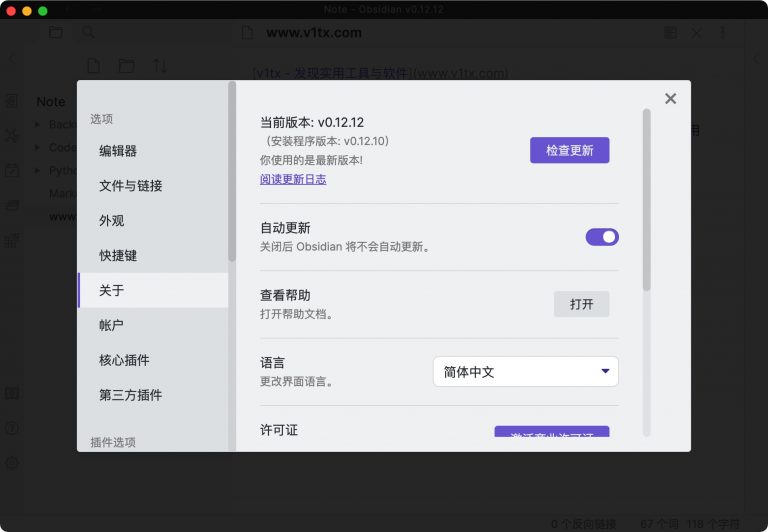This screenshot has height=532, width=768.
Task: Click the 选项 sidebar heading
Action: tap(101, 119)
